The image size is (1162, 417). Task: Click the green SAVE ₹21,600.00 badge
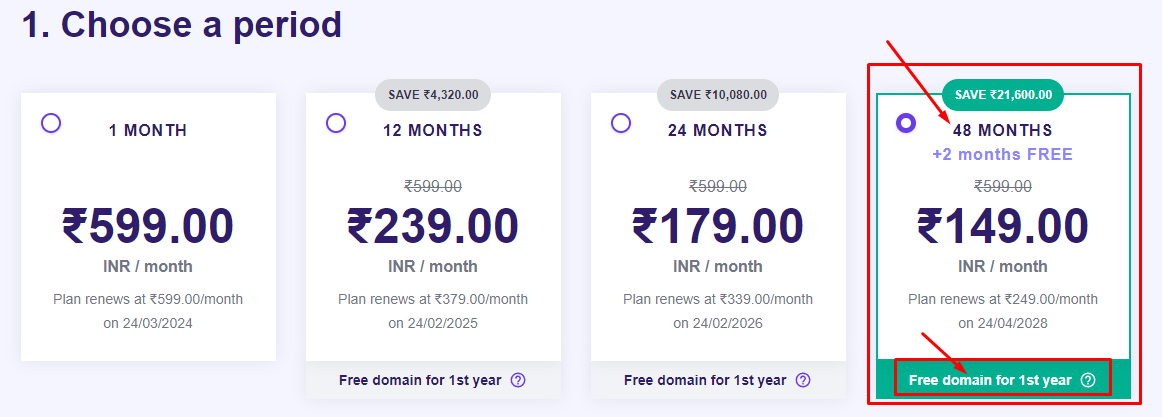[x=1003, y=95]
